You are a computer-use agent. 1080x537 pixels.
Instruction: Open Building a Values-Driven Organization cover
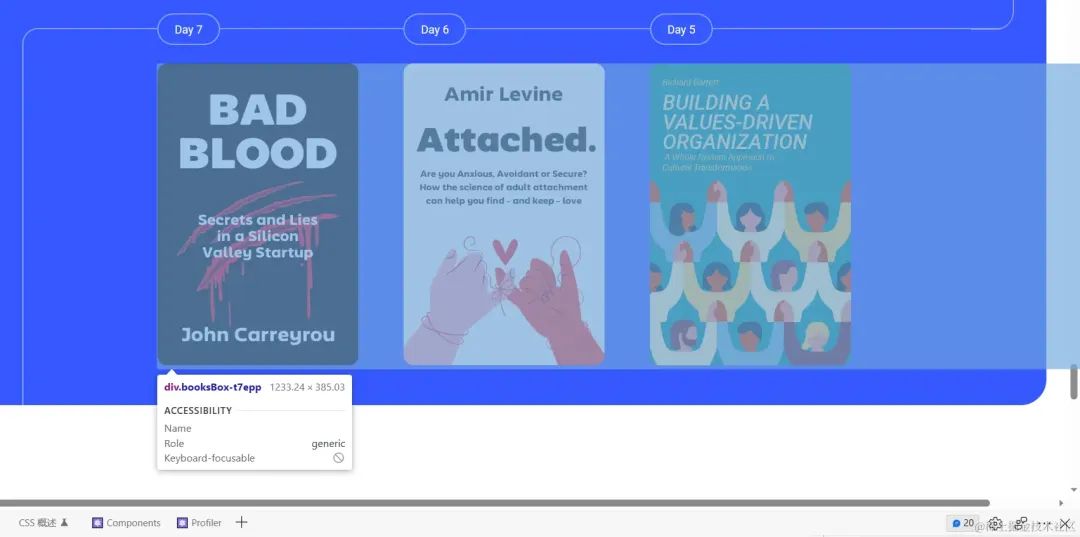tap(751, 214)
